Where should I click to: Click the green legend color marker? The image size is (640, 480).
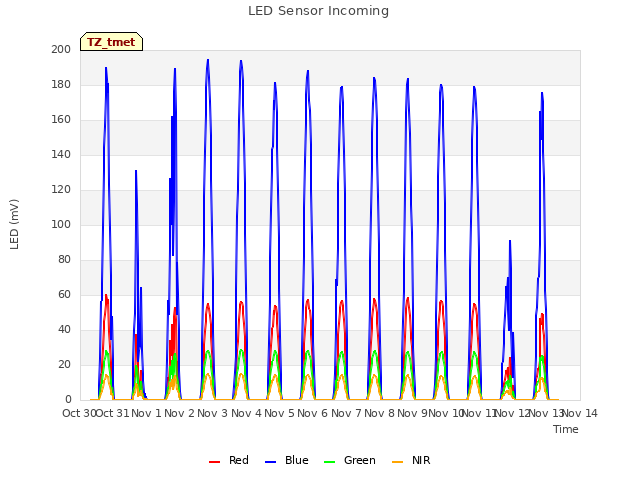[329, 462]
